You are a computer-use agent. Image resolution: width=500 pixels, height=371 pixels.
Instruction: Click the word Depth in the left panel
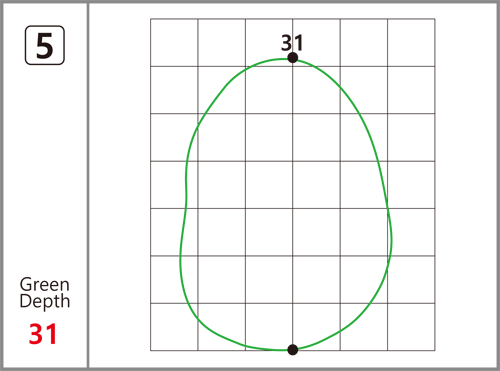coord(45,301)
